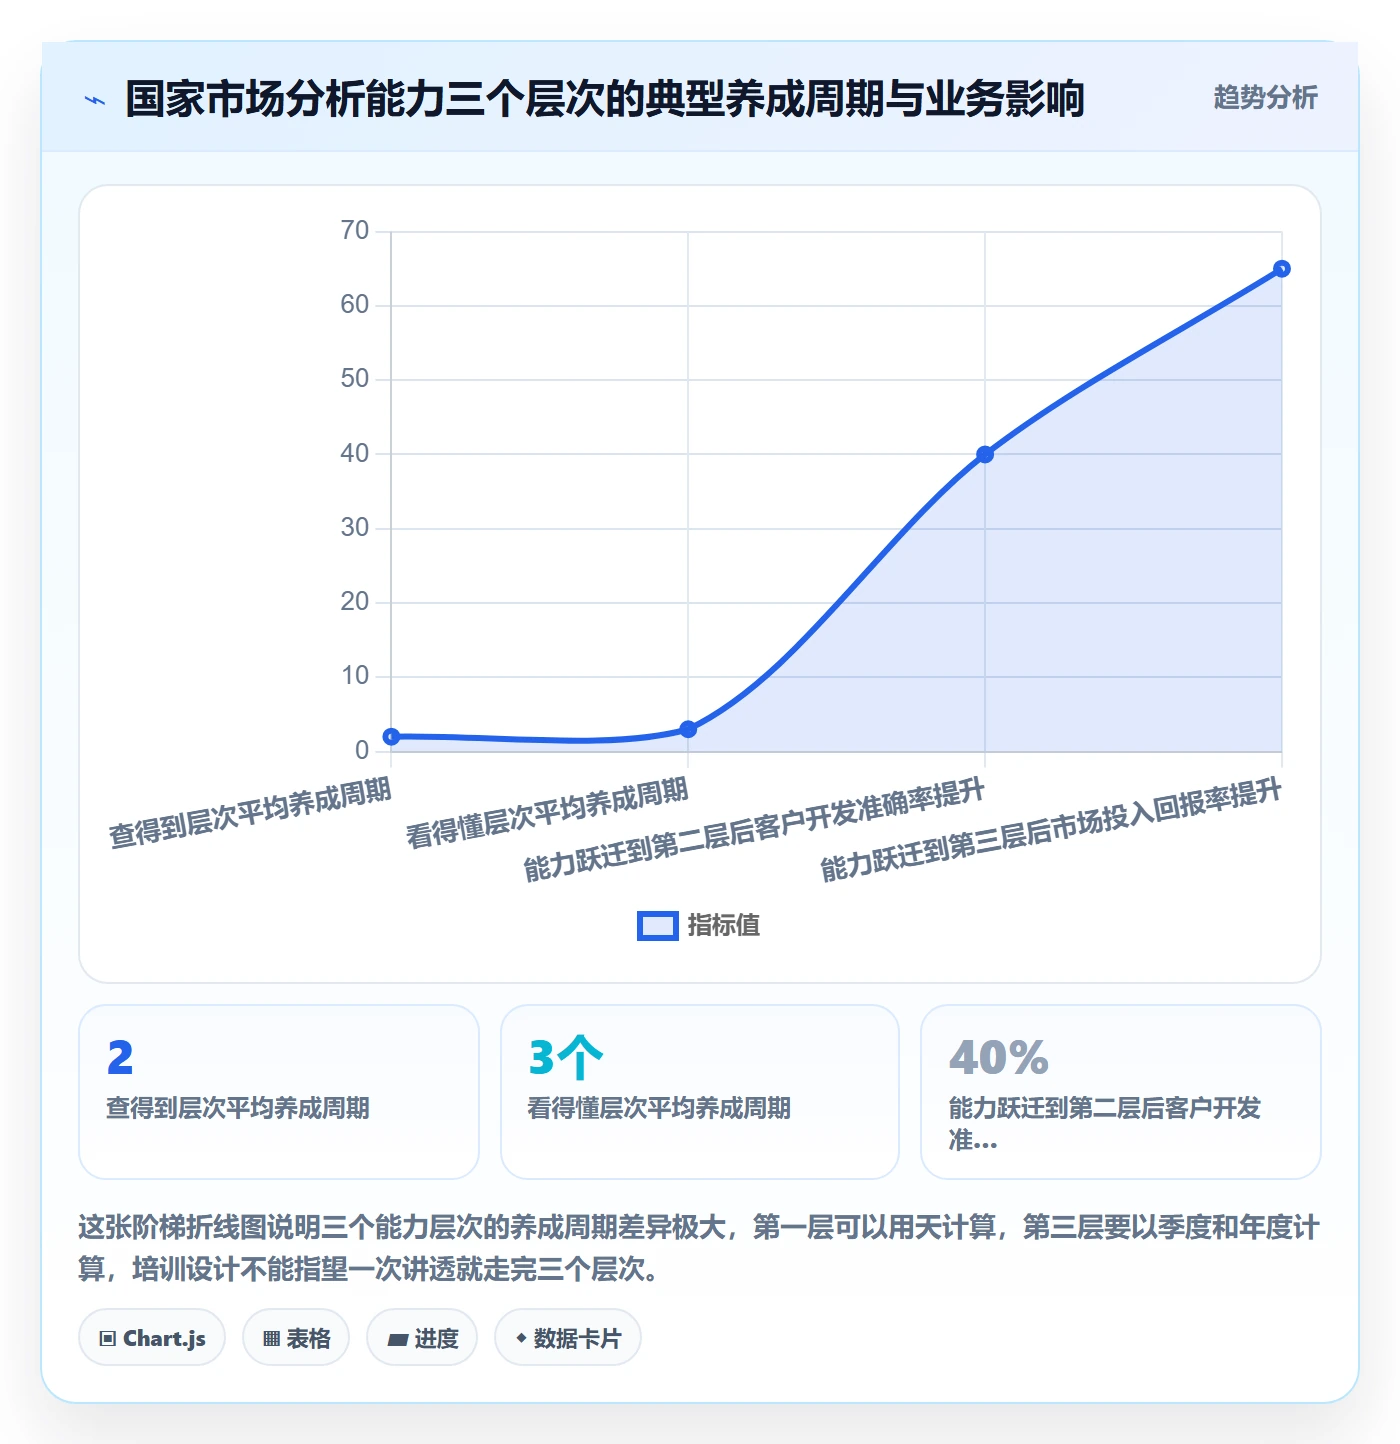Click the 40% value in the third card

tap(999, 1058)
